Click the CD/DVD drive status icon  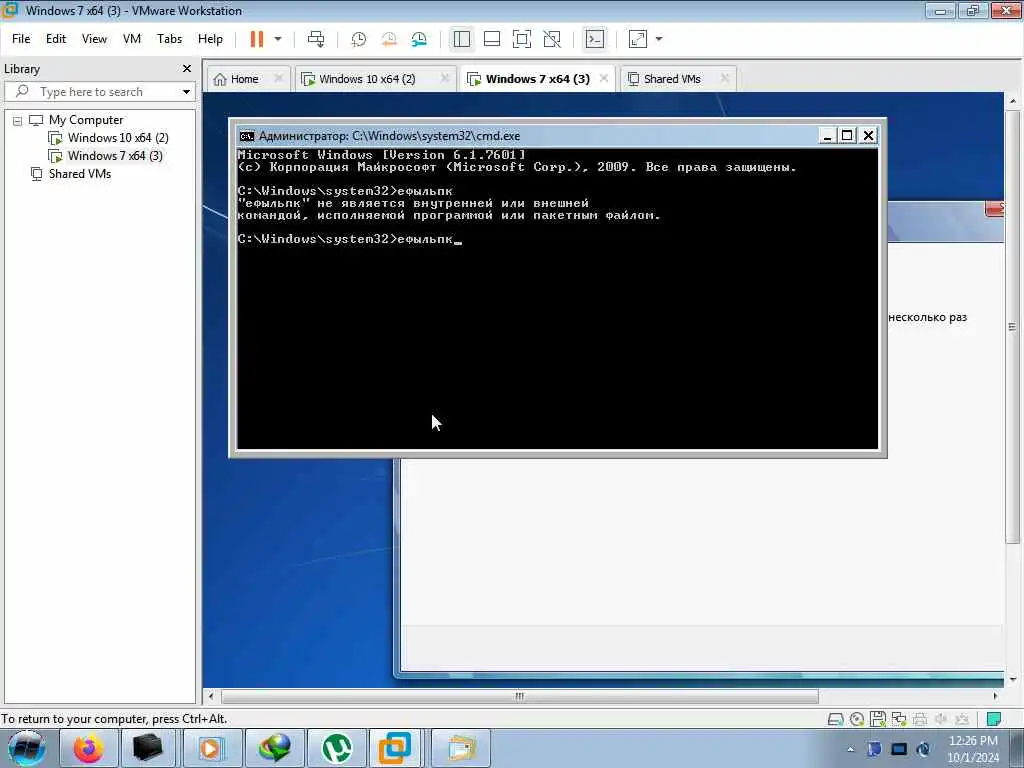click(x=856, y=719)
